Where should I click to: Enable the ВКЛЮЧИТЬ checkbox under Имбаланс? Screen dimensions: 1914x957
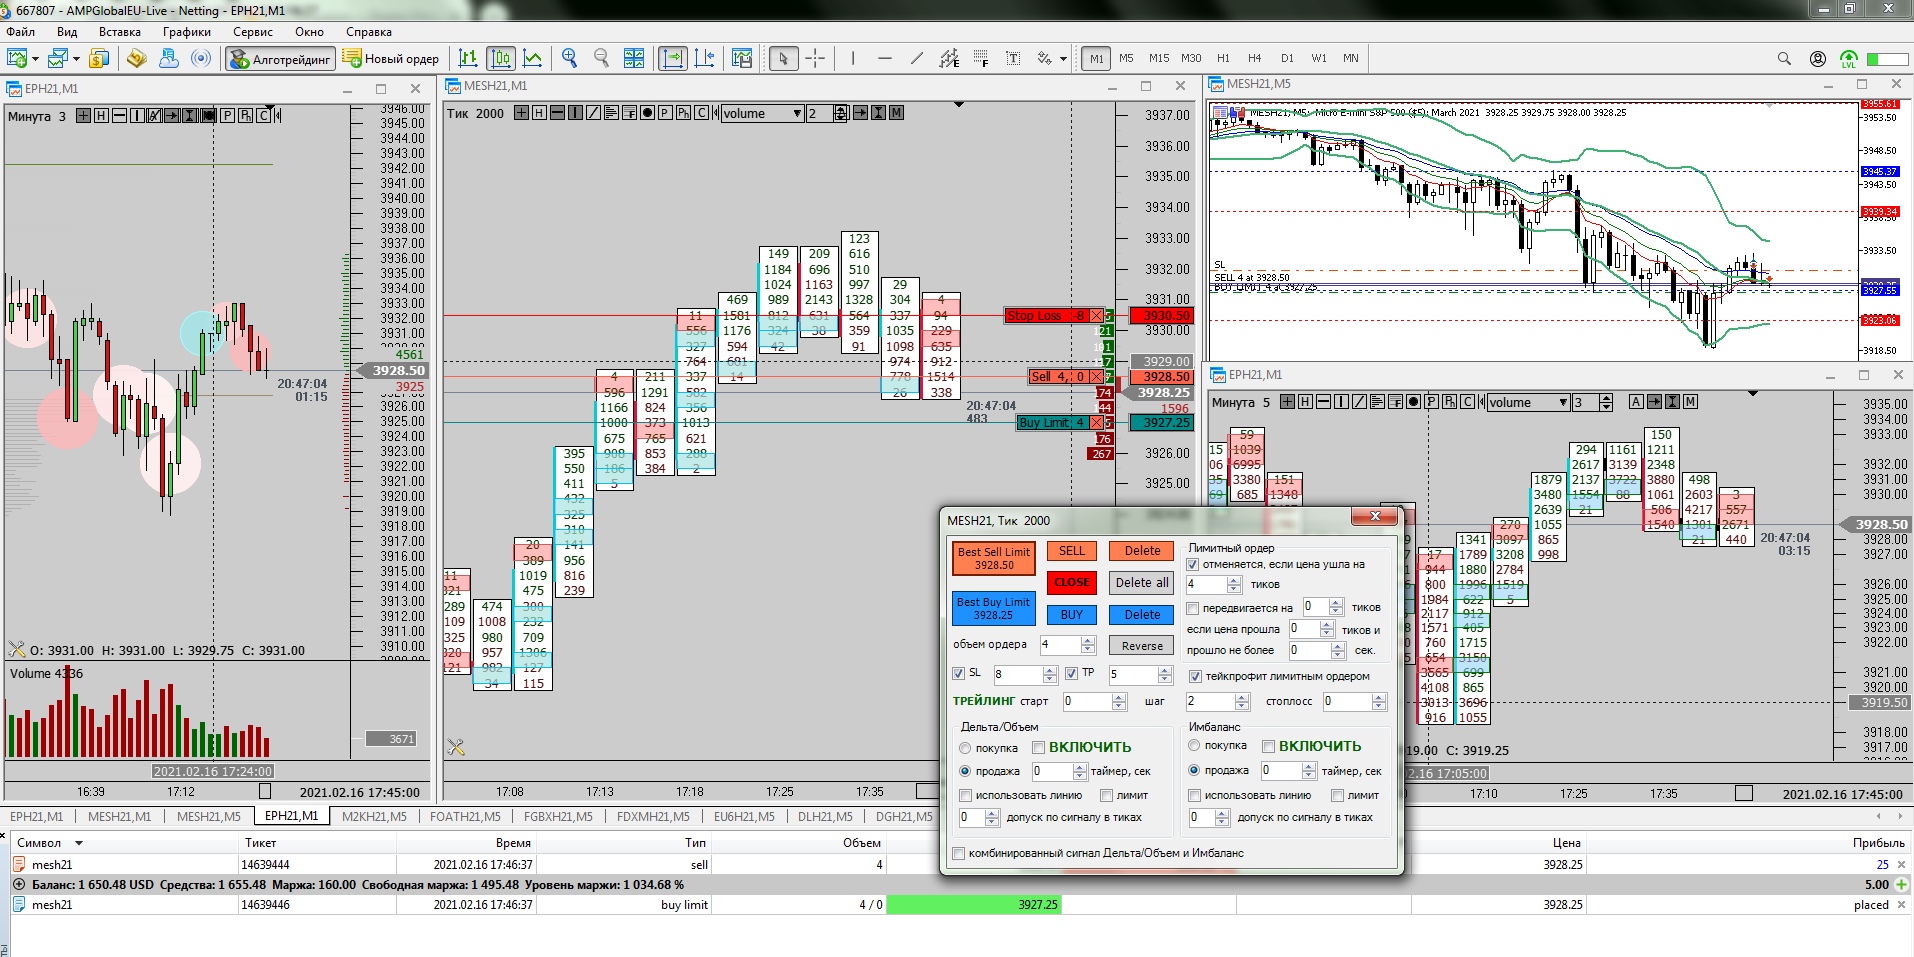1269,746
